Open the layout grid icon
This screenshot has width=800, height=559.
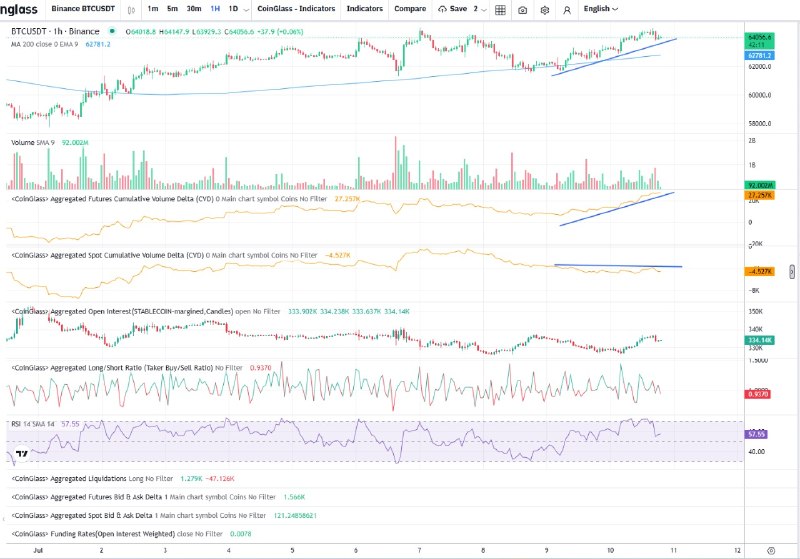(501, 10)
